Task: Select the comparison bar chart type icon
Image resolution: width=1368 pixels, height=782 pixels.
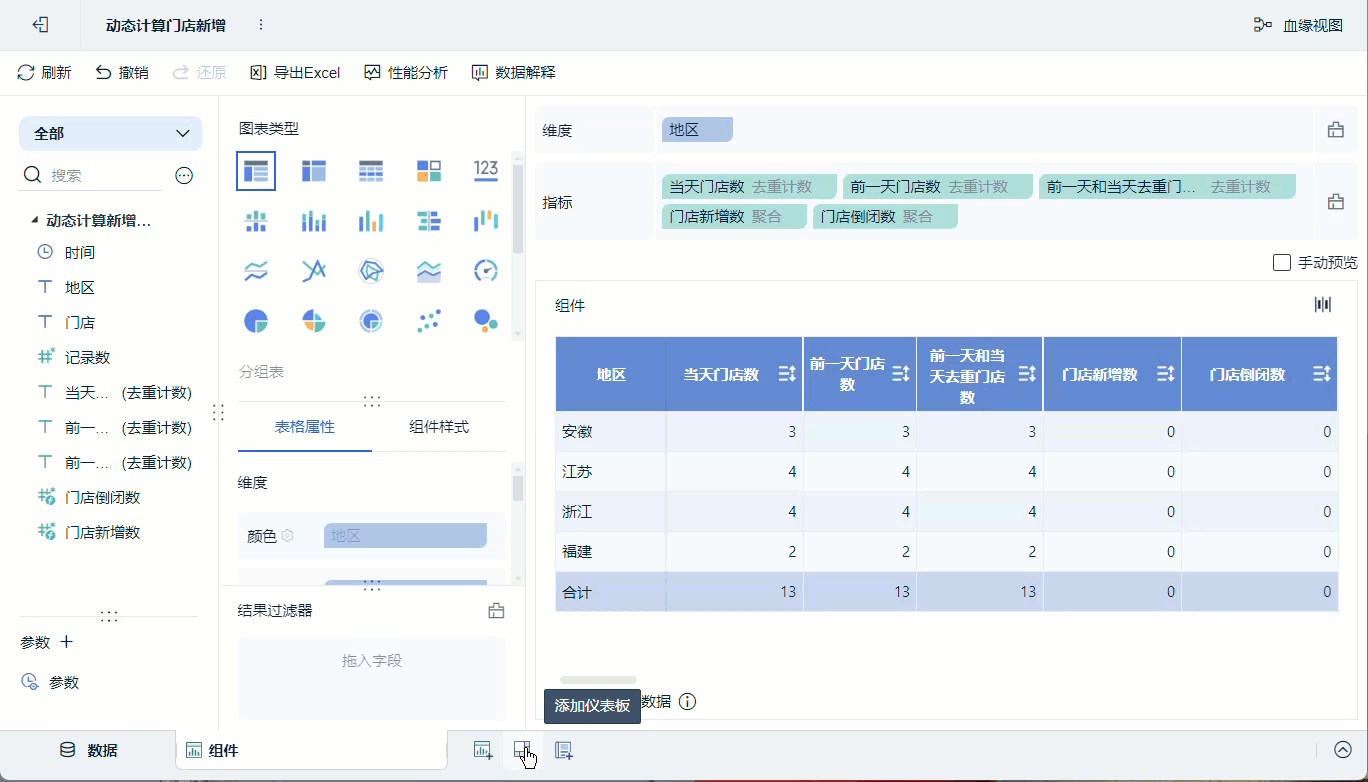Action: pos(429,221)
